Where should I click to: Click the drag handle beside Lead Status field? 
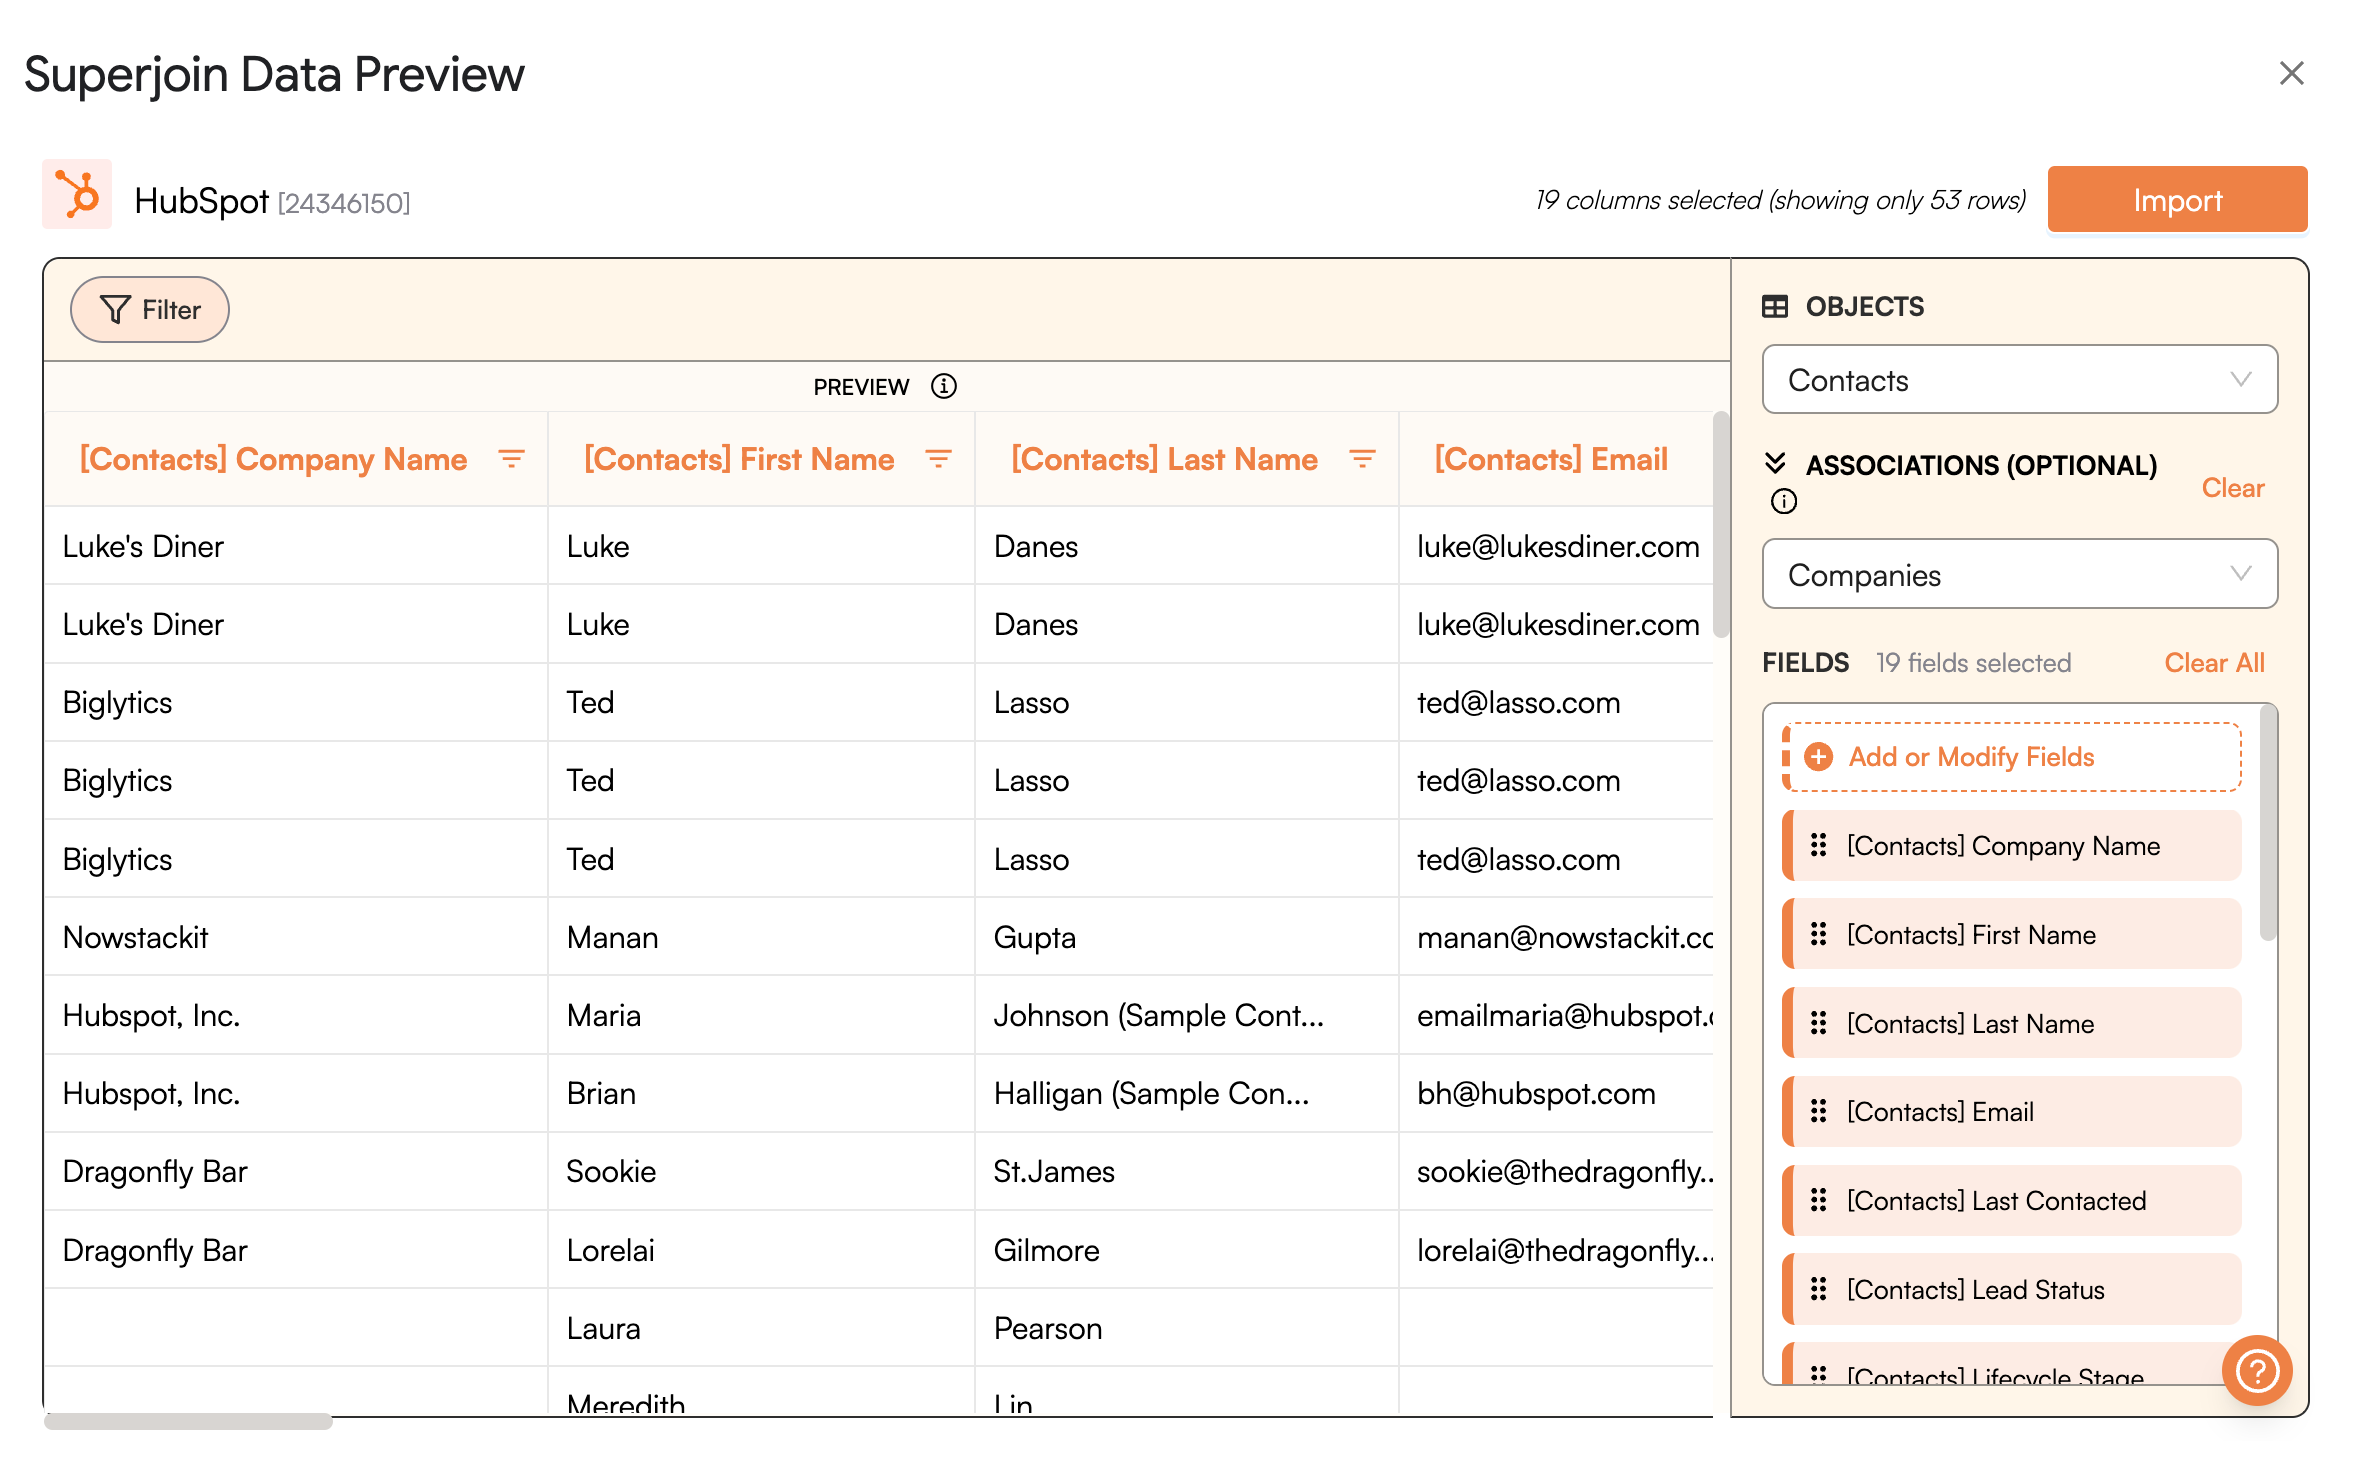pyautogui.click(x=1818, y=1290)
